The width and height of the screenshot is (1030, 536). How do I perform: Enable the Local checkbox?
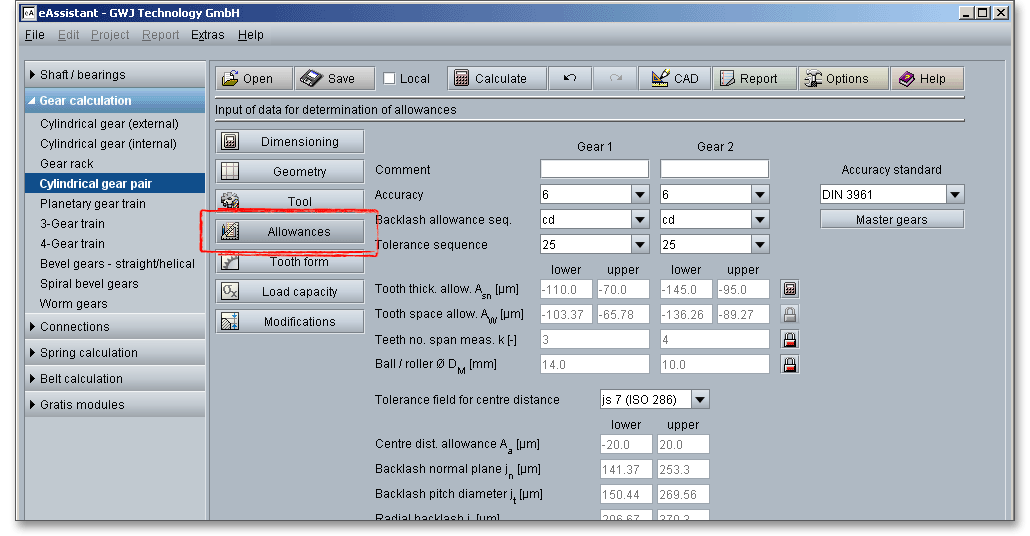[x=389, y=79]
